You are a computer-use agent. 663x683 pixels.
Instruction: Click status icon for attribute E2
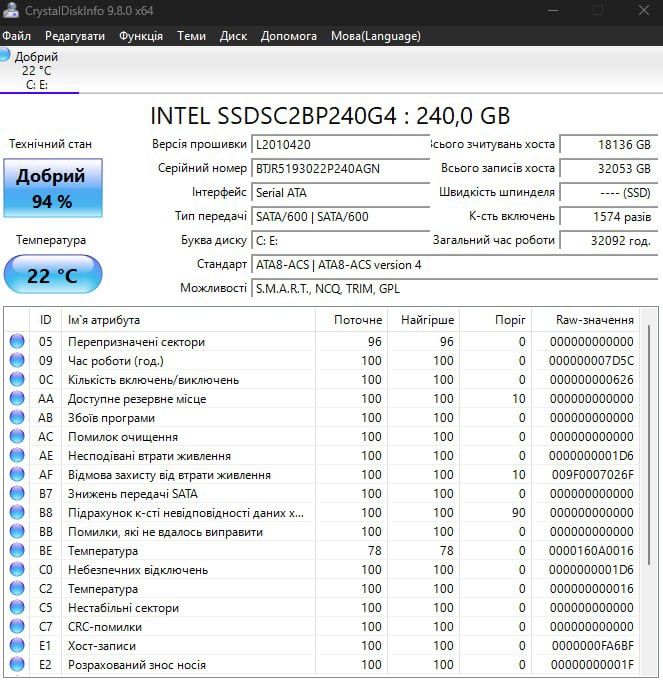[x=17, y=665]
